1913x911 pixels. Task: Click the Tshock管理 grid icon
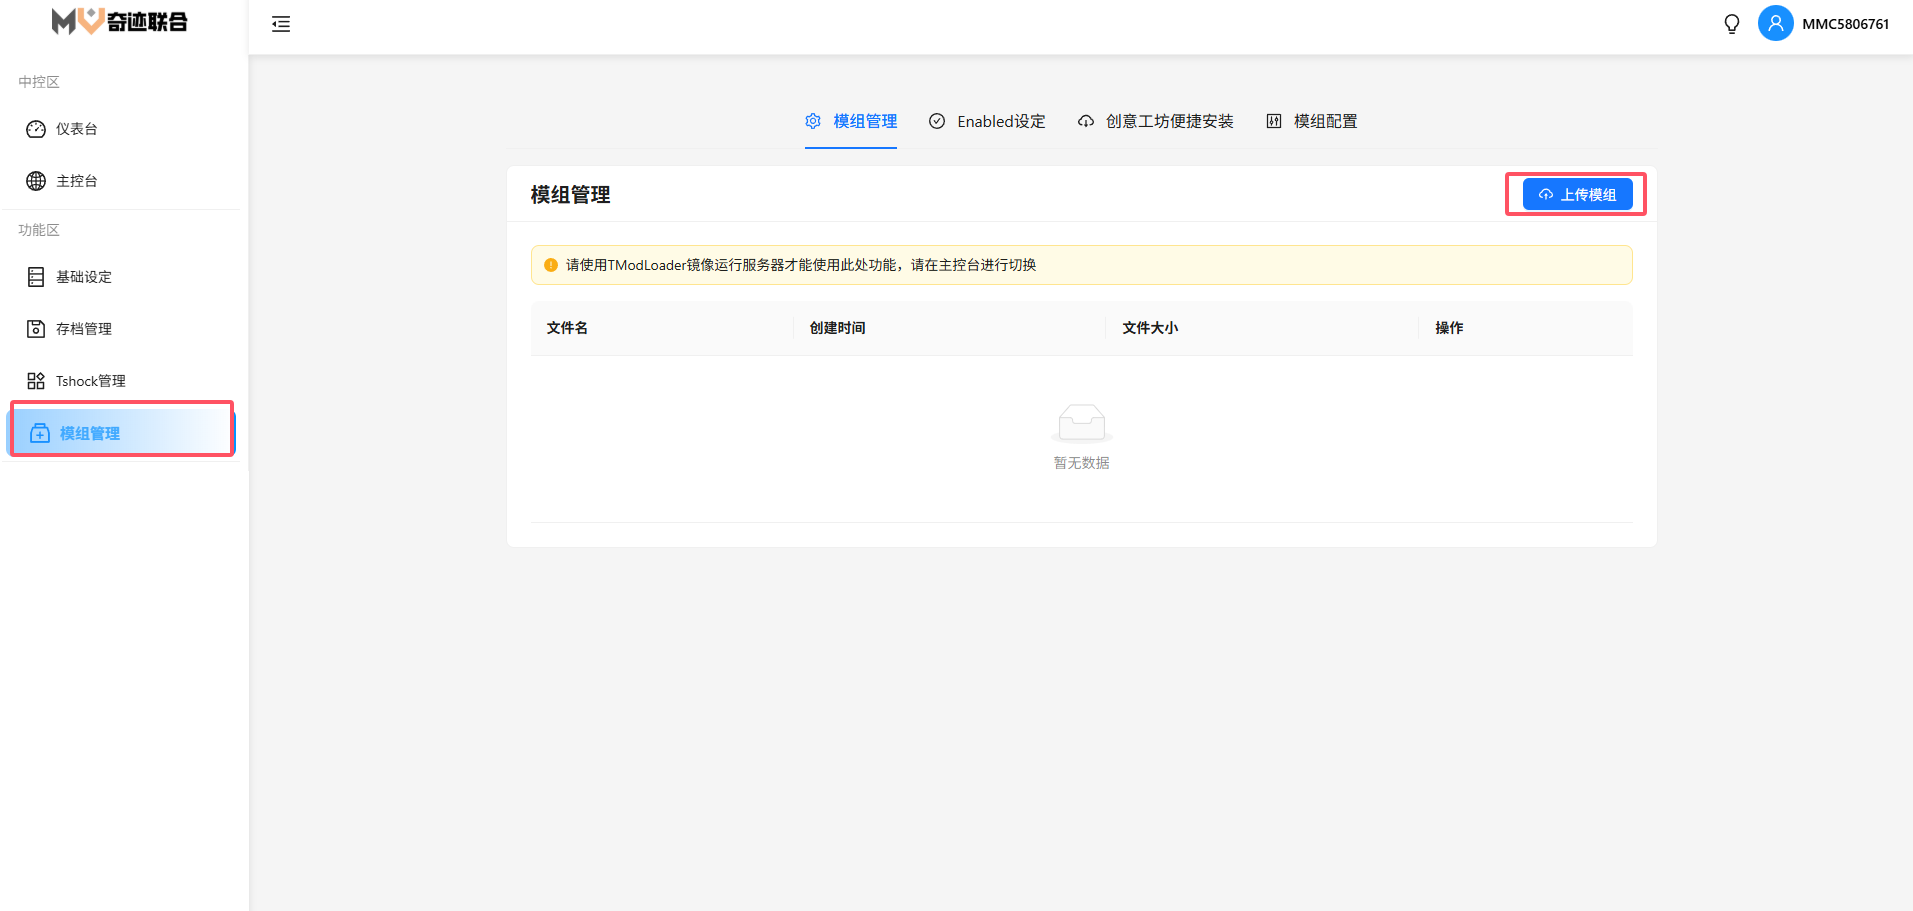pyautogui.click(x=36, y=381)
